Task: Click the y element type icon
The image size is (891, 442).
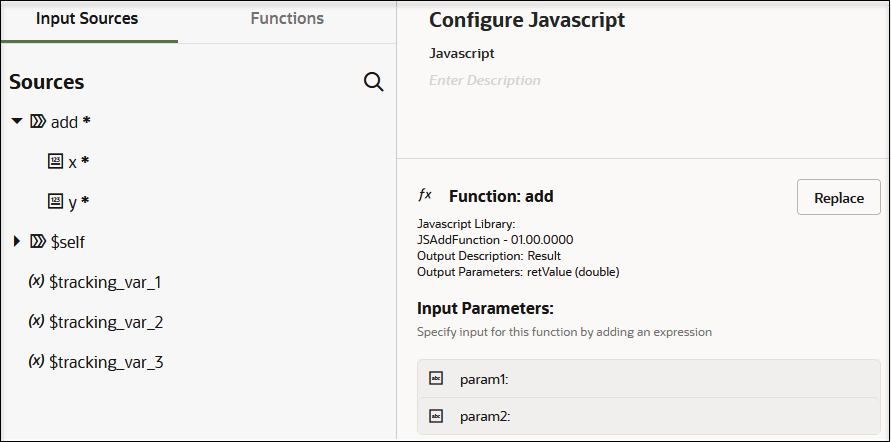Action: tap(56, 201)
